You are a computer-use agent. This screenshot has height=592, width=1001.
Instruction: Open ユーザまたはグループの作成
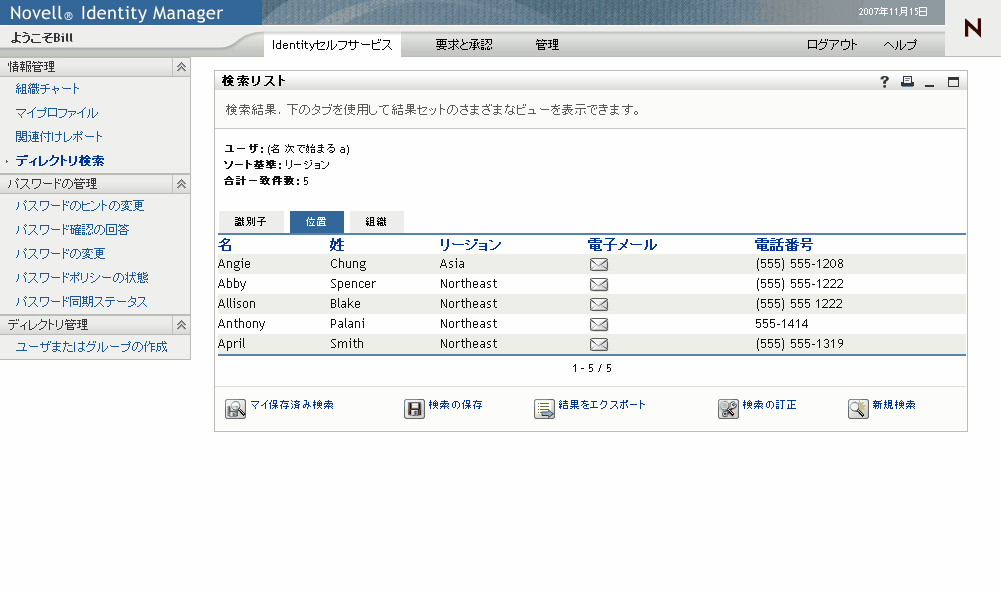tap(92, 347)
